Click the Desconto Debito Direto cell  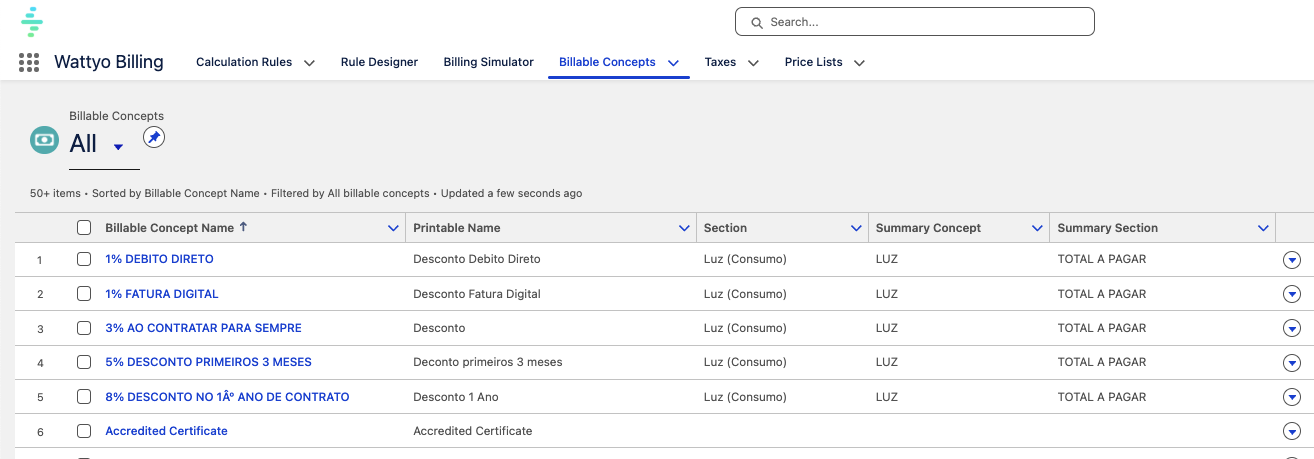pyautogui.click(x=476, y=259)
